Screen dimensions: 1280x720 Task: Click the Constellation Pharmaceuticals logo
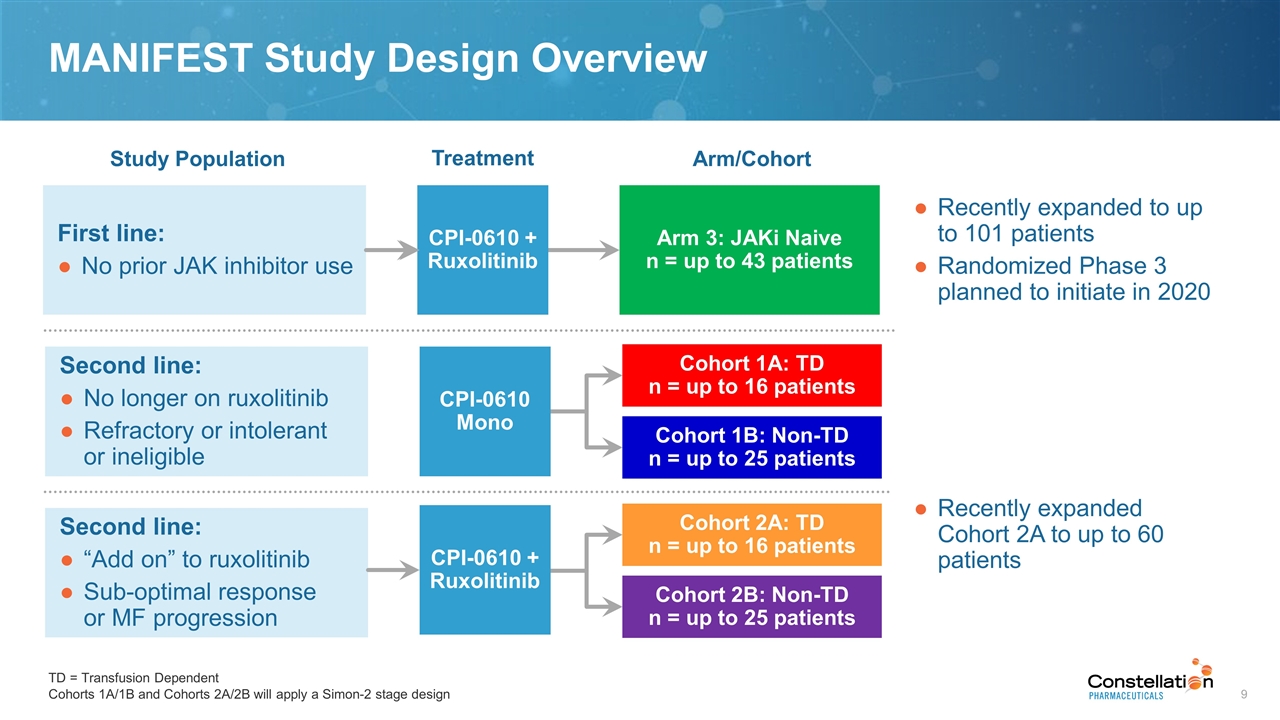1151,680
